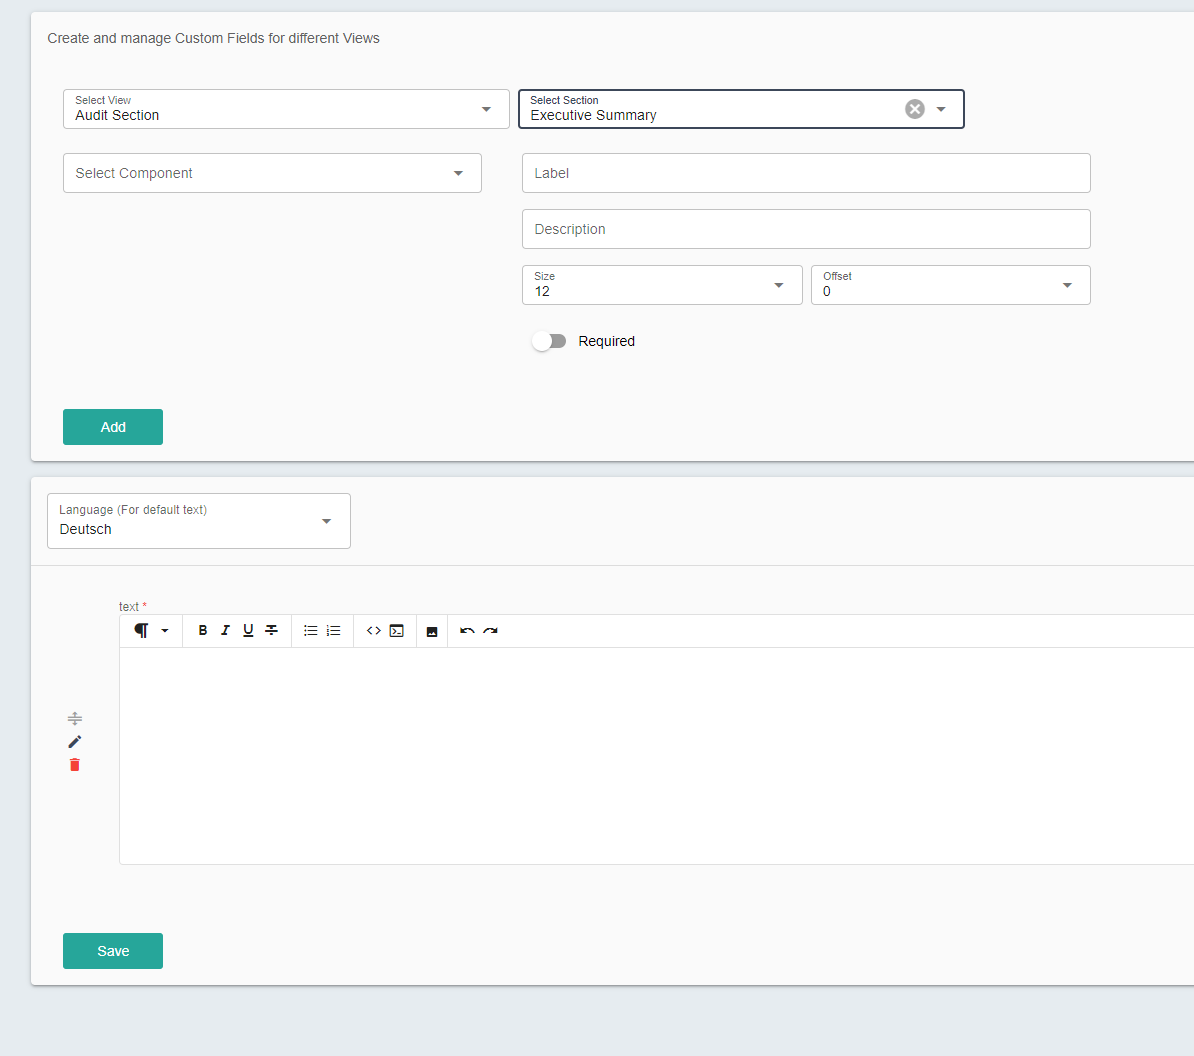Undo the last editor change
1194x1056 pixels.
(468, 630)
